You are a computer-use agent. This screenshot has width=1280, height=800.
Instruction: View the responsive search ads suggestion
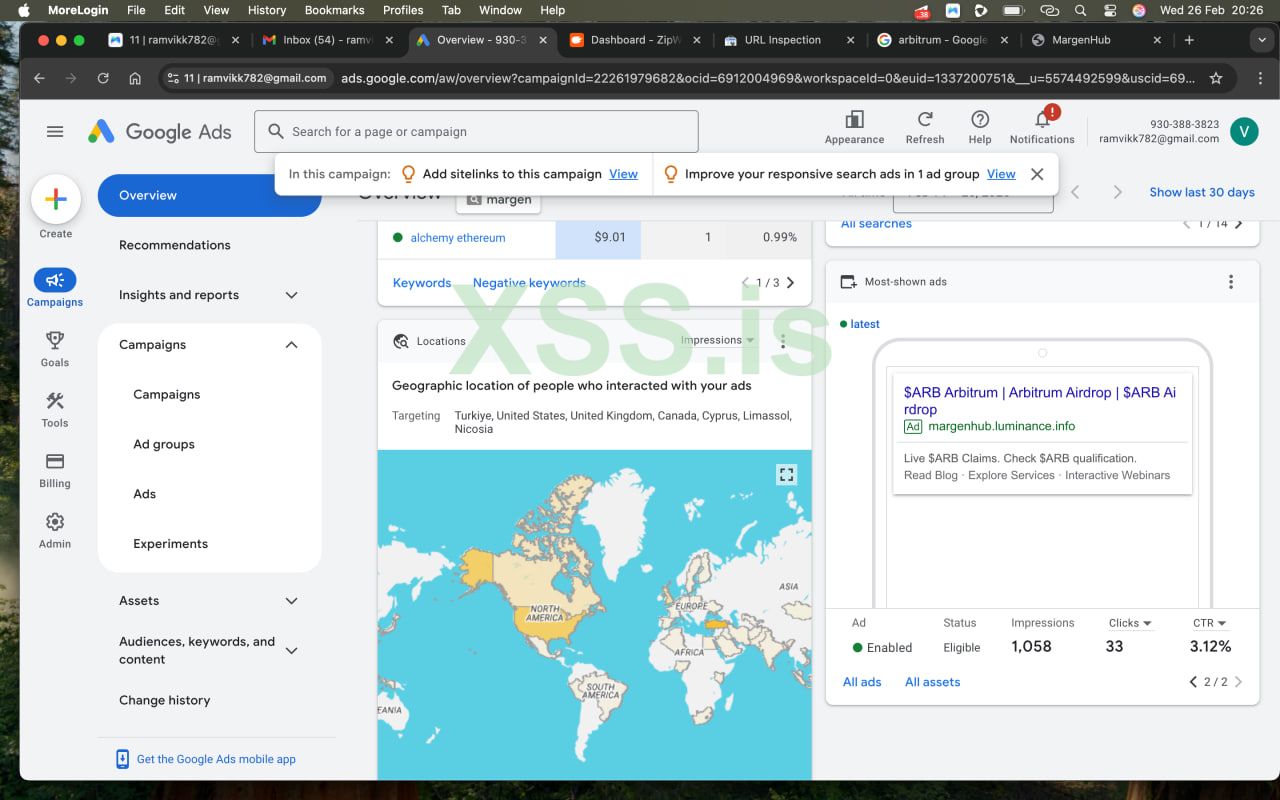tap(1001, 174)
